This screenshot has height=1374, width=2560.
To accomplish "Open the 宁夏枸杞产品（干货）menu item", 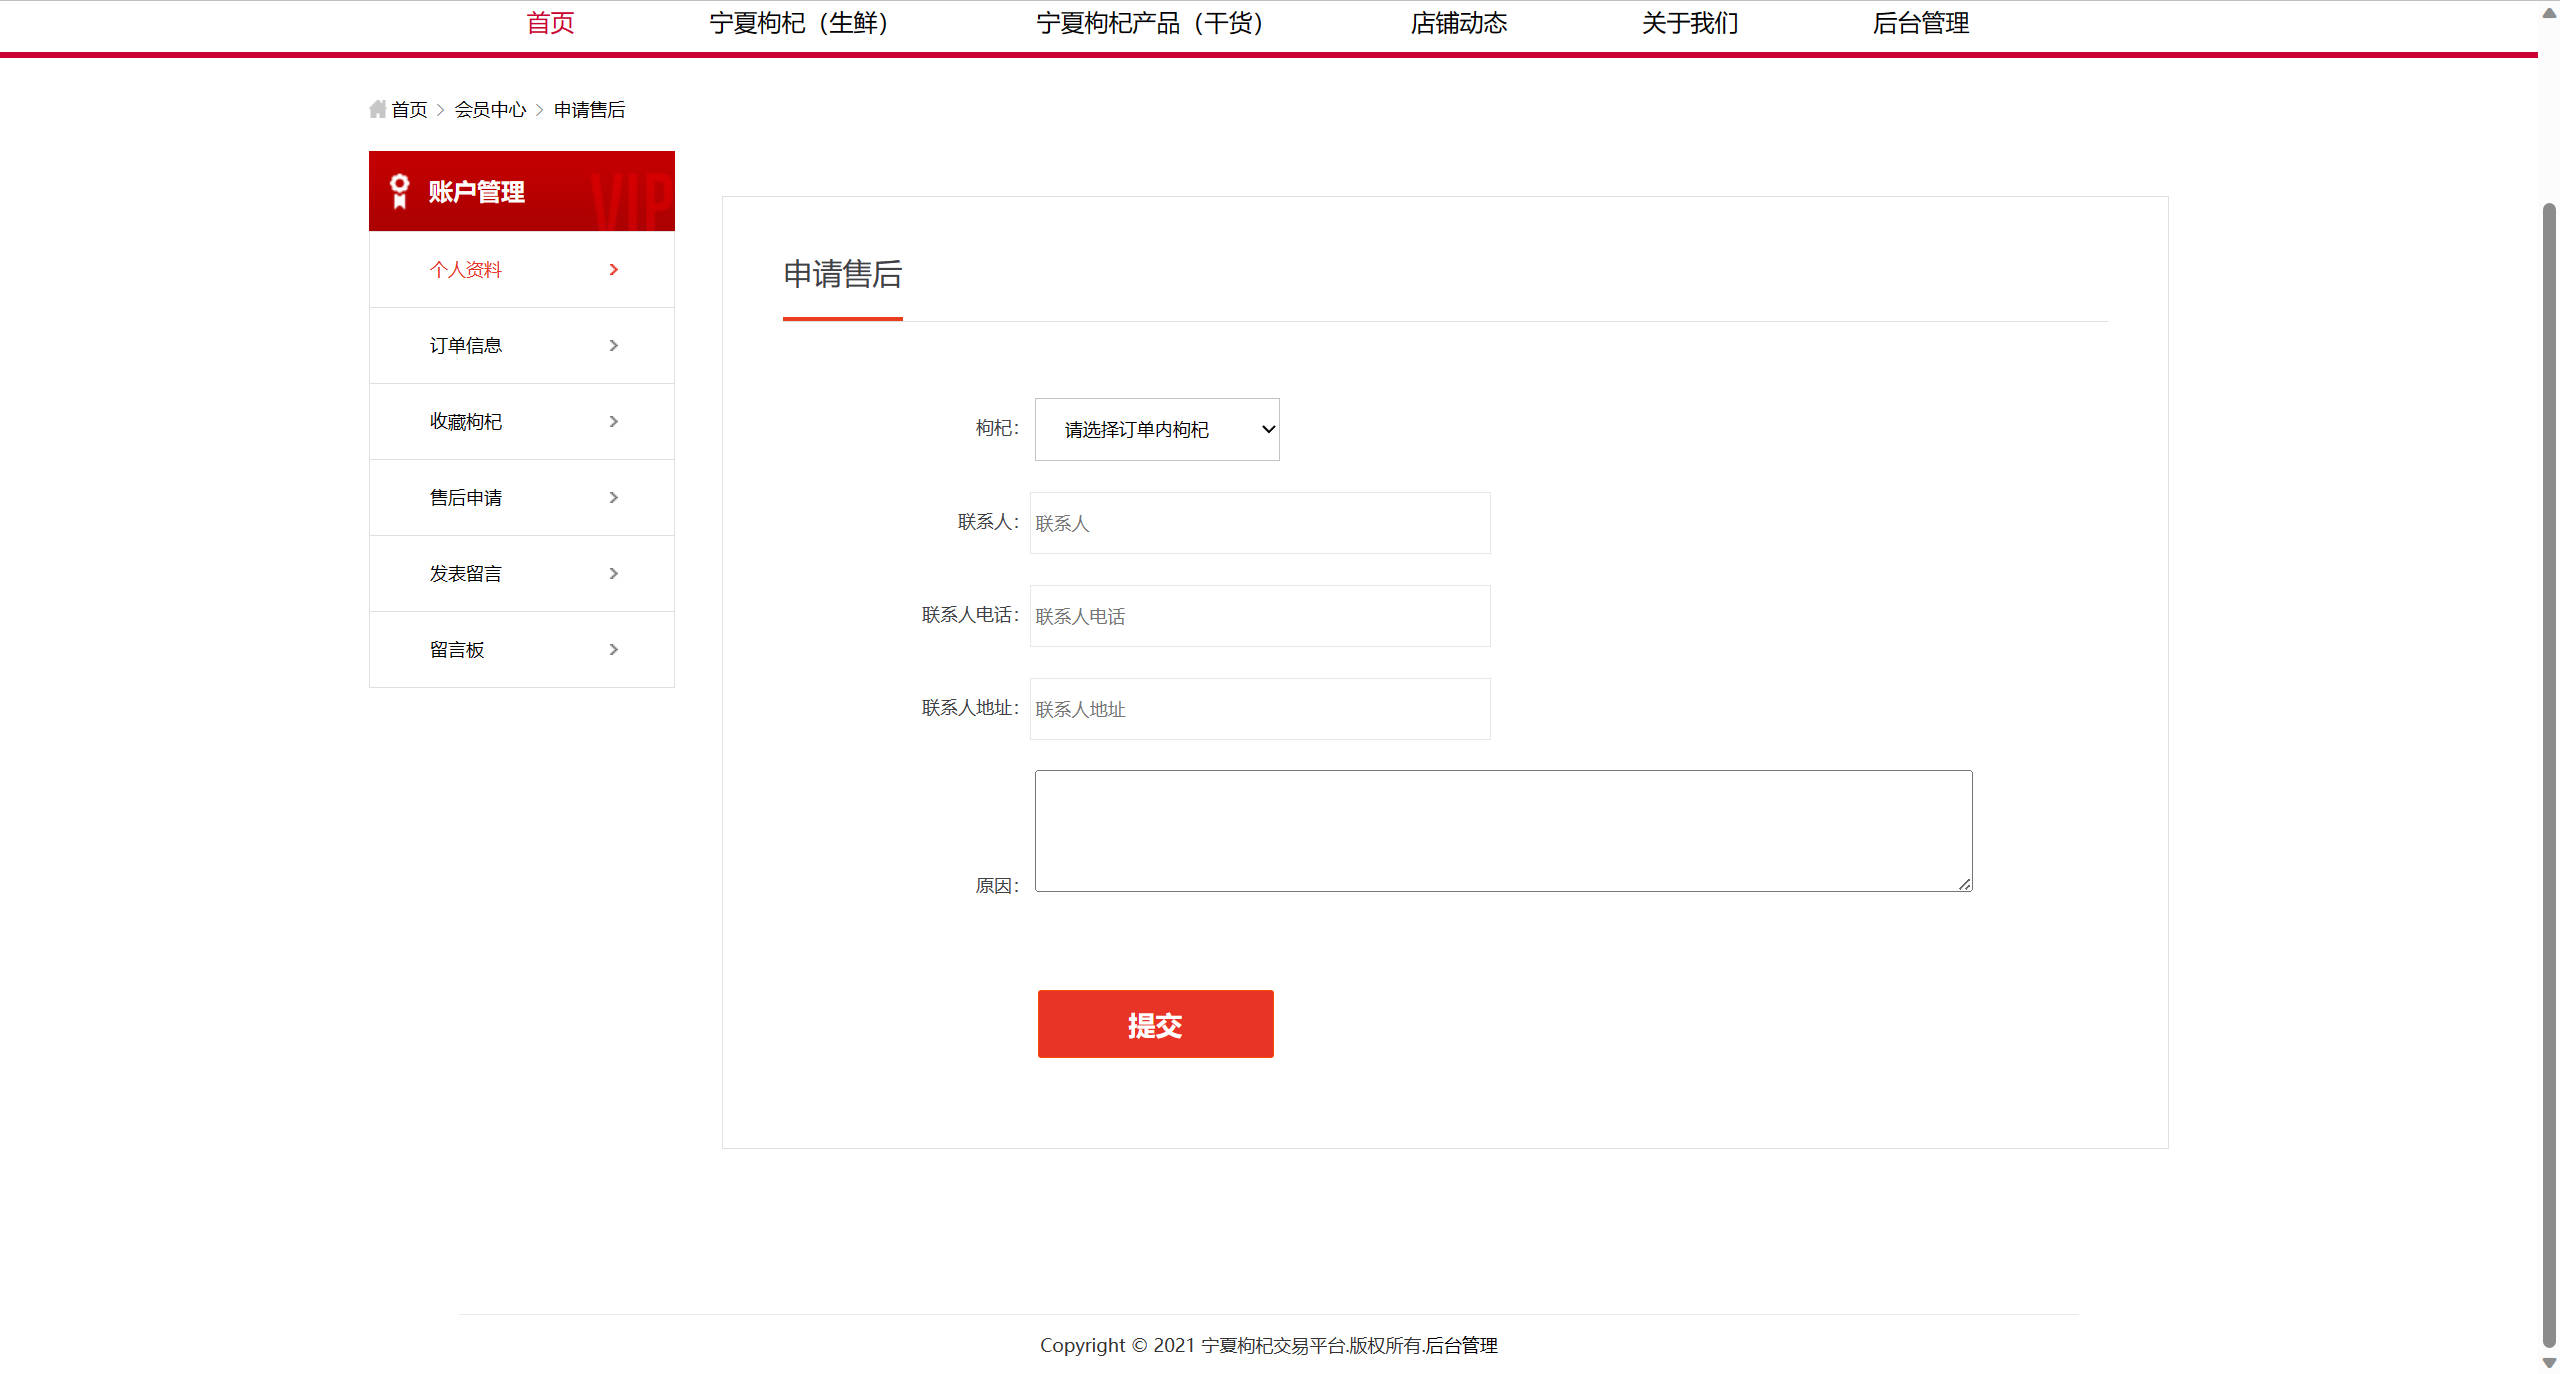I will point(1150,23).
